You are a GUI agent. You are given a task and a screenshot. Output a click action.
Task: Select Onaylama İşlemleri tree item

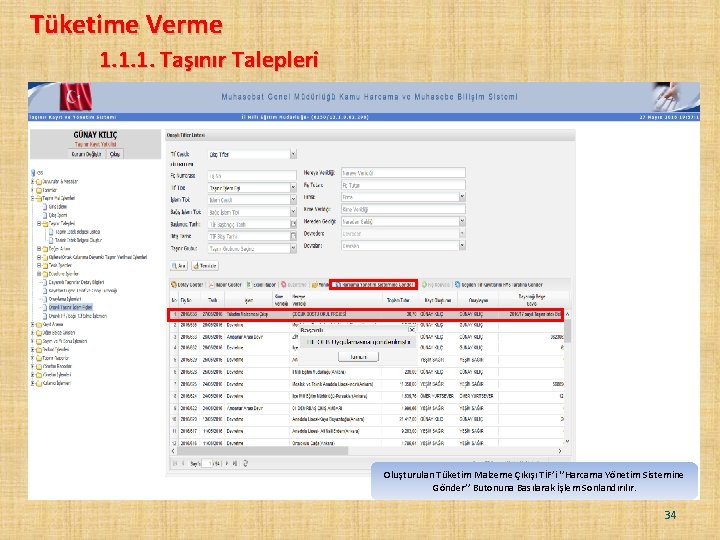coord(65,299)
